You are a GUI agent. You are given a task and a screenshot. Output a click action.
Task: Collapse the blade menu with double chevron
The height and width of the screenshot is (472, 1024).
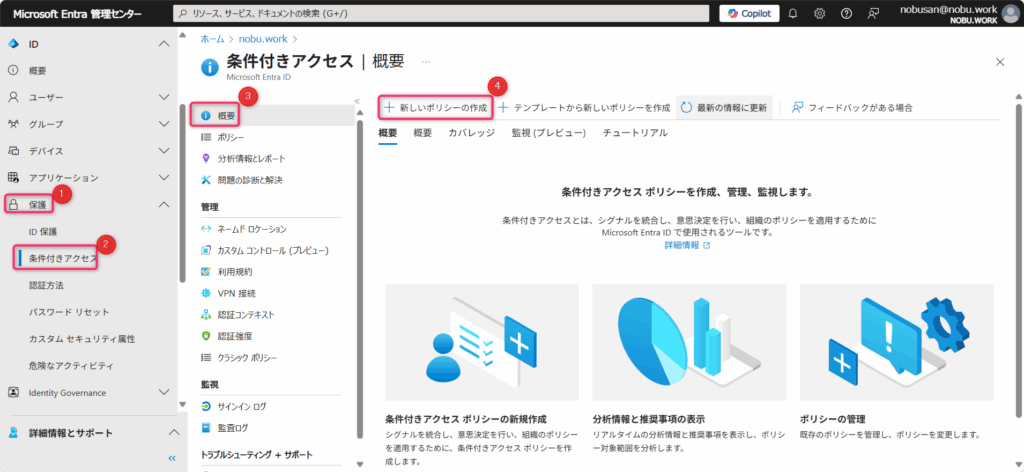click(x=357, y=101)
